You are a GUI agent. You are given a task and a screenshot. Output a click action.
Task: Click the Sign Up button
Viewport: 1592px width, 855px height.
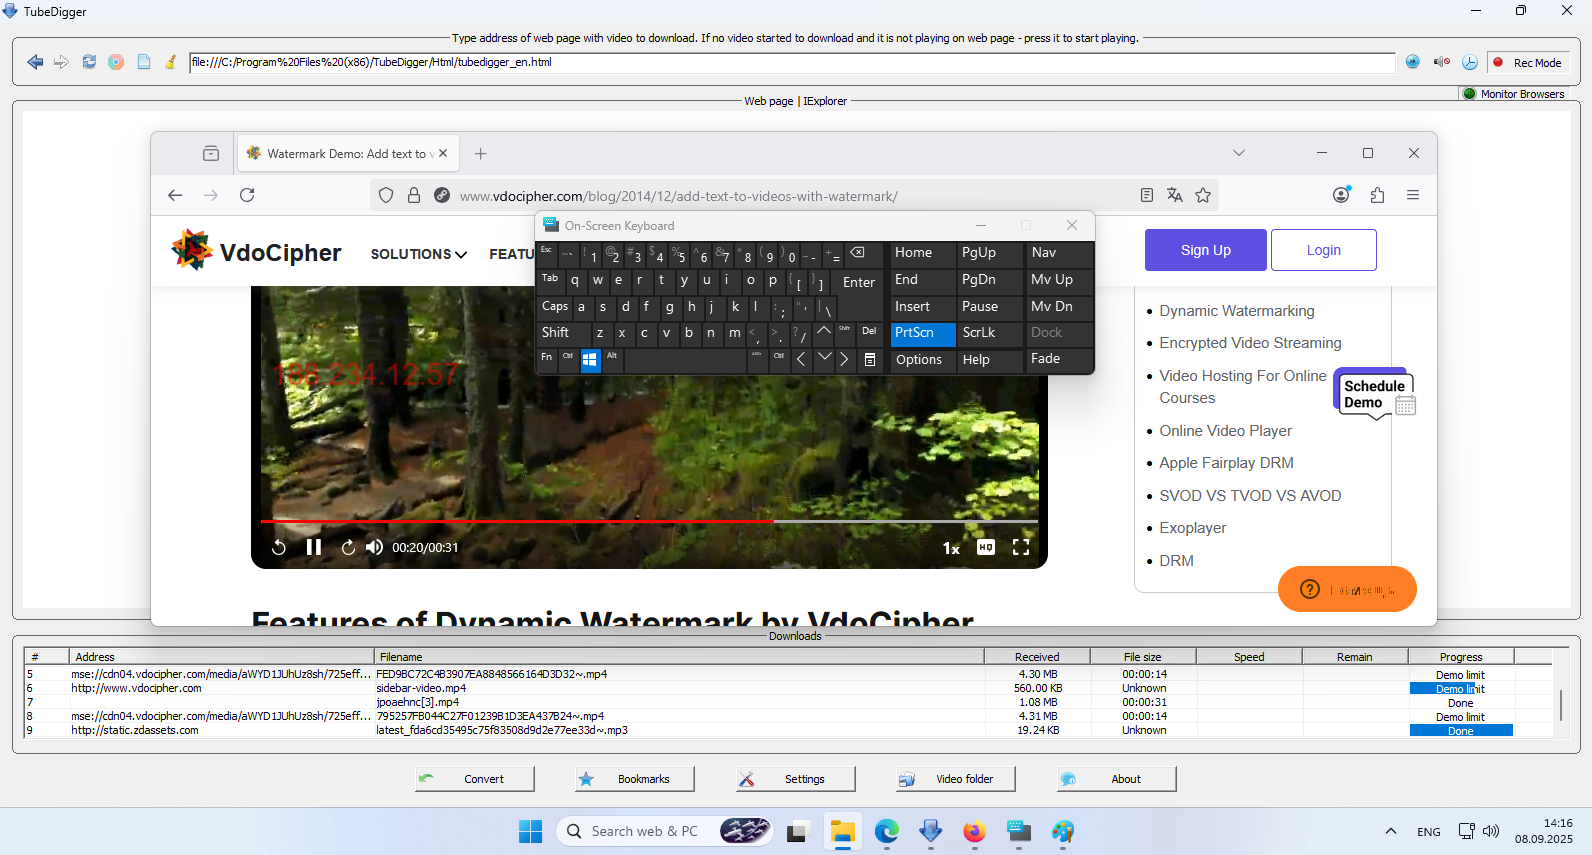1206,250
